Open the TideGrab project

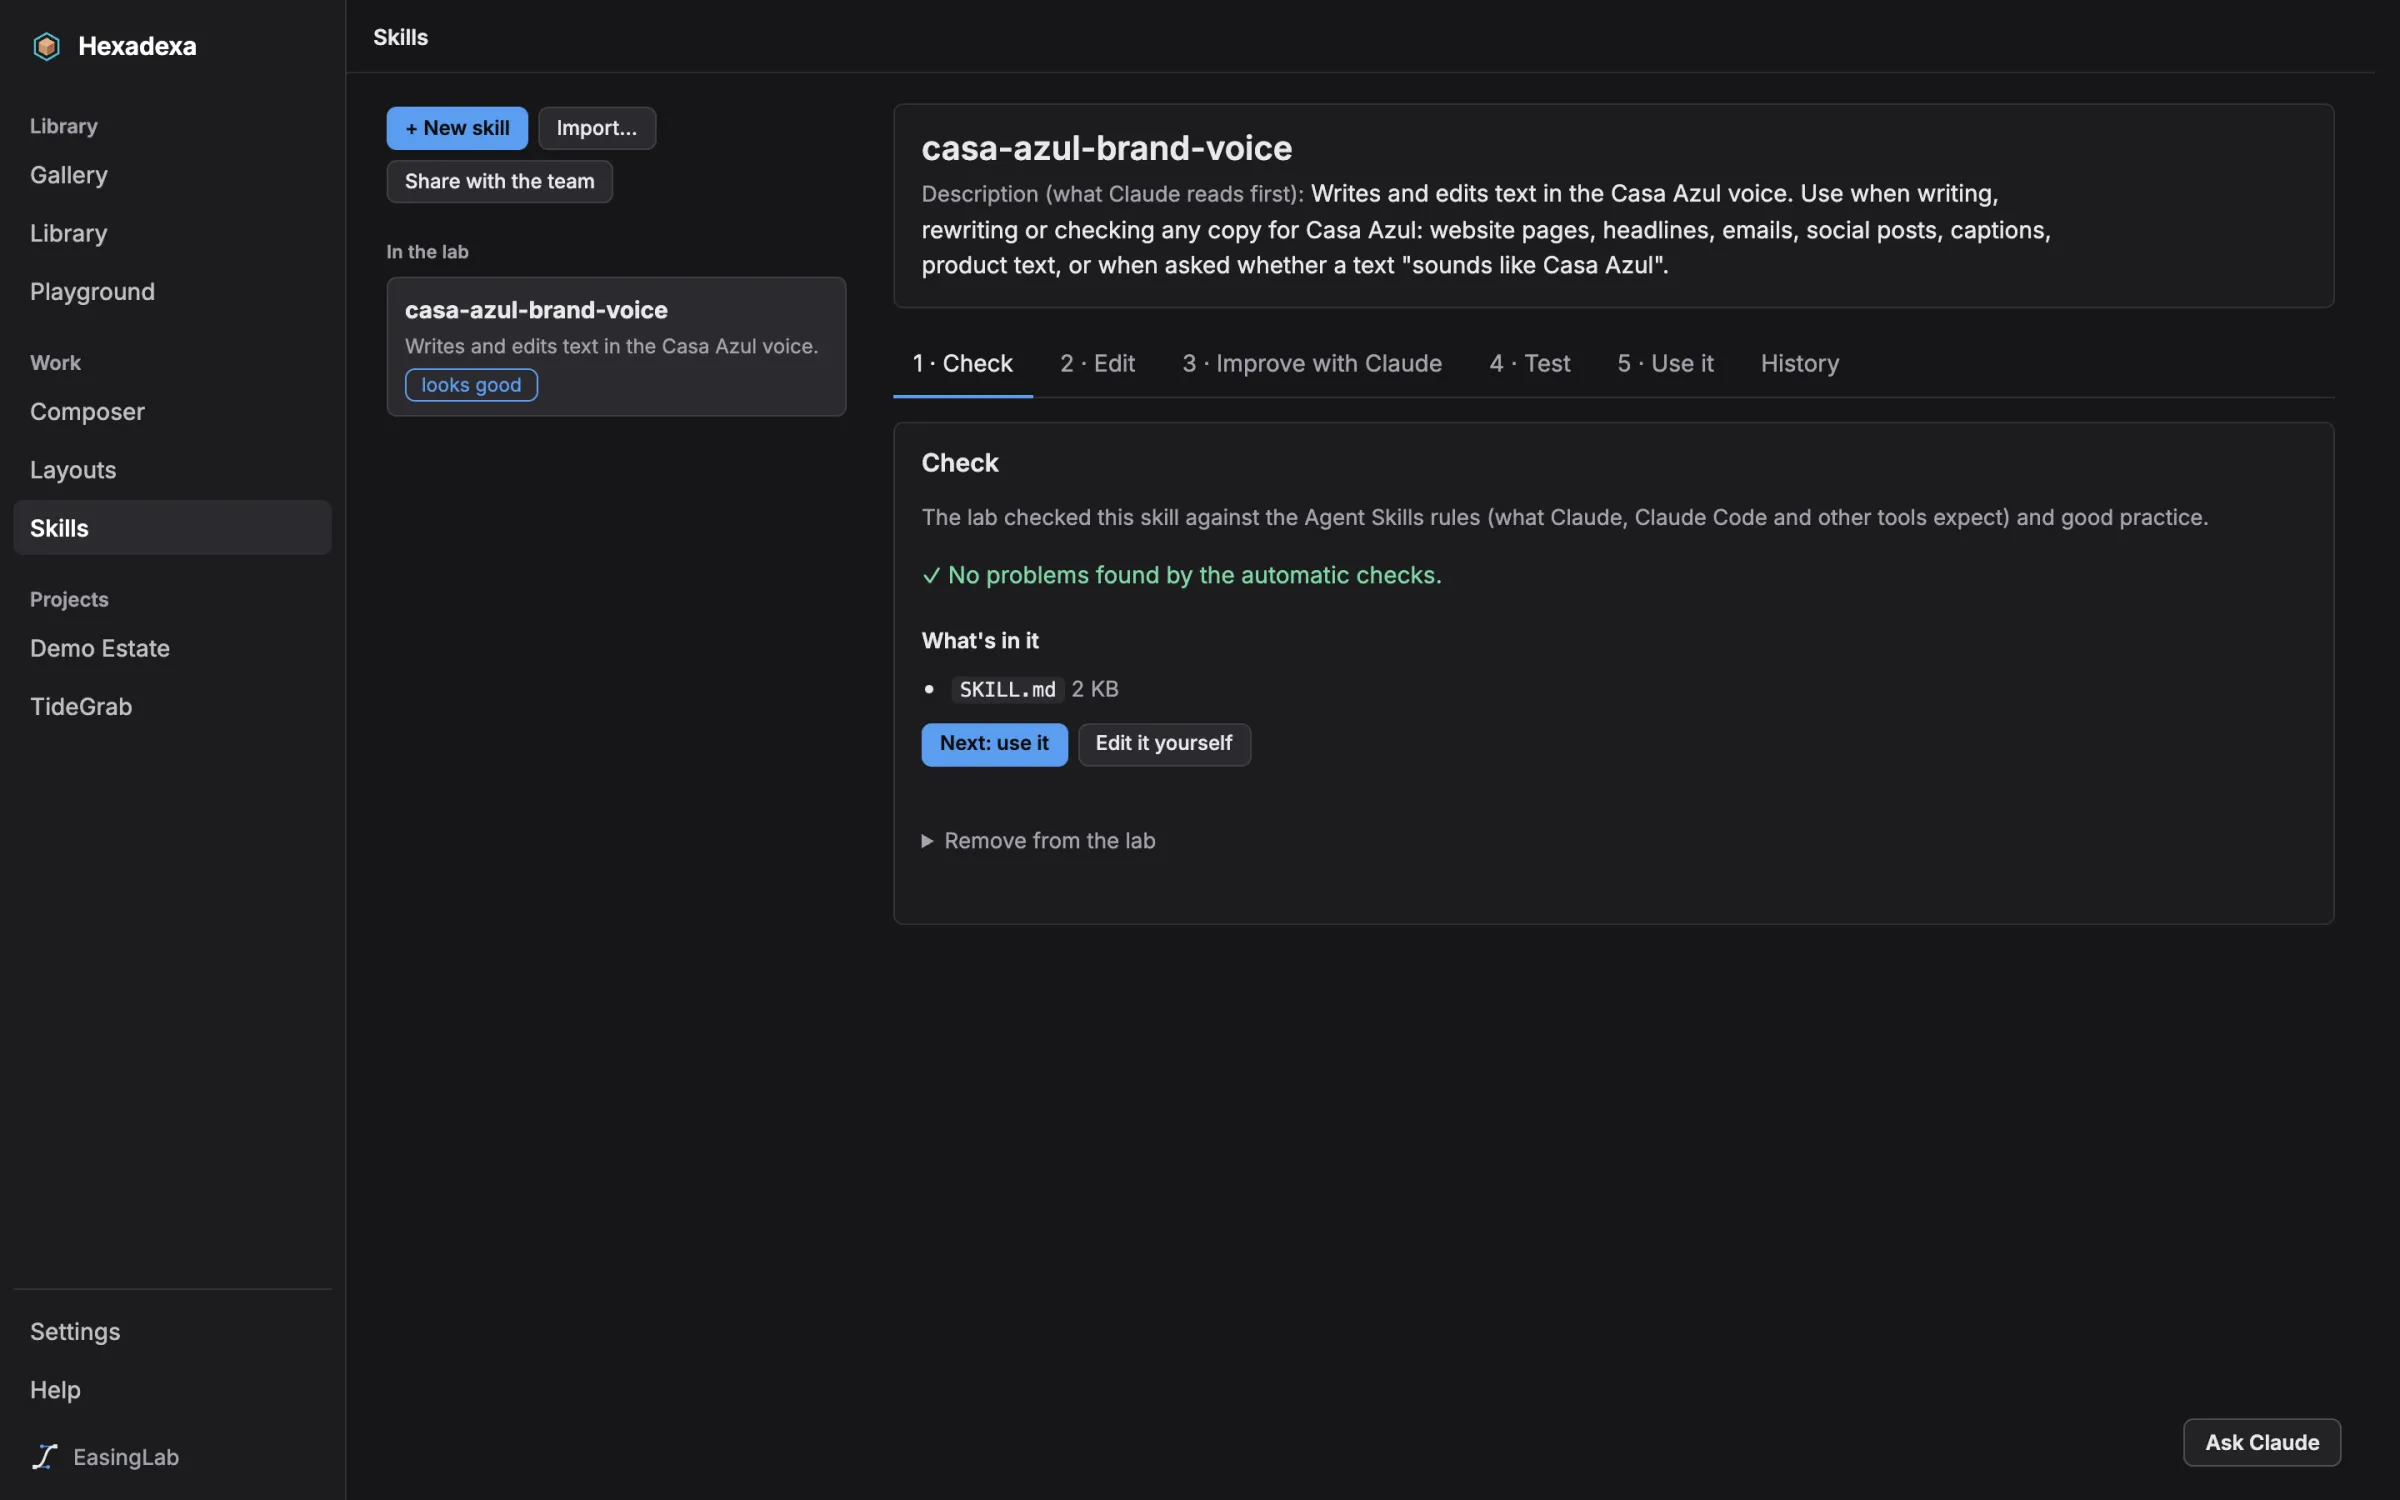pyautogui.click(x=172, y=706)
